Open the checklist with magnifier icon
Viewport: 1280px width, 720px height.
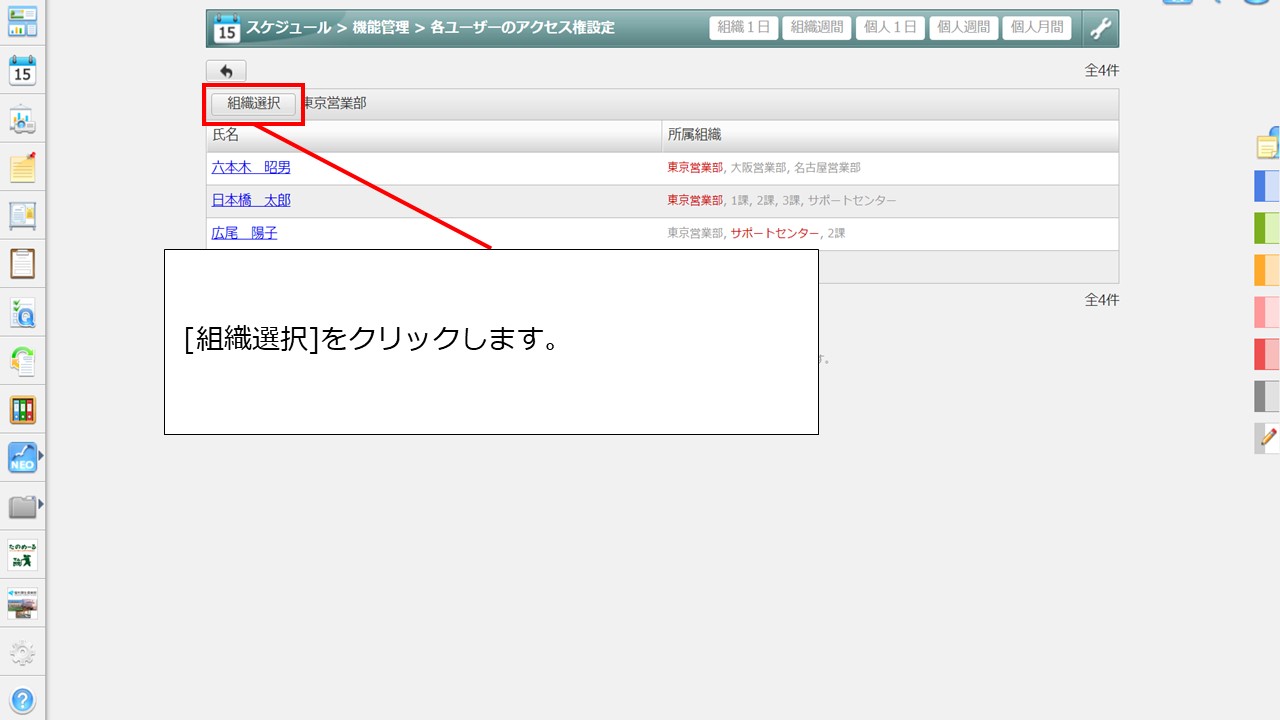[x=22, y=312]
